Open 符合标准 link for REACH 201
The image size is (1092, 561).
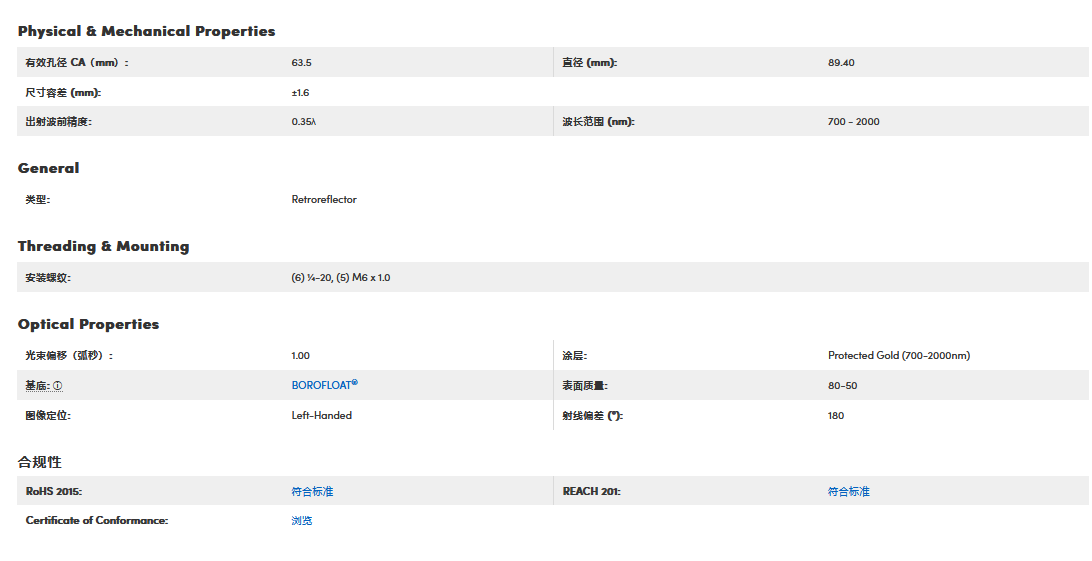point(848,491)
